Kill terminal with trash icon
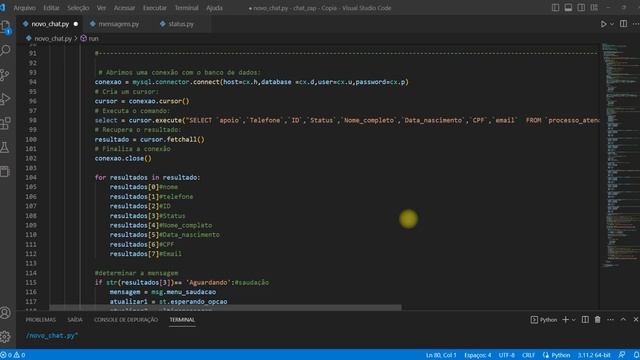Screen dimensions: 640x360 pyautogui.click(x=598, y=320)
